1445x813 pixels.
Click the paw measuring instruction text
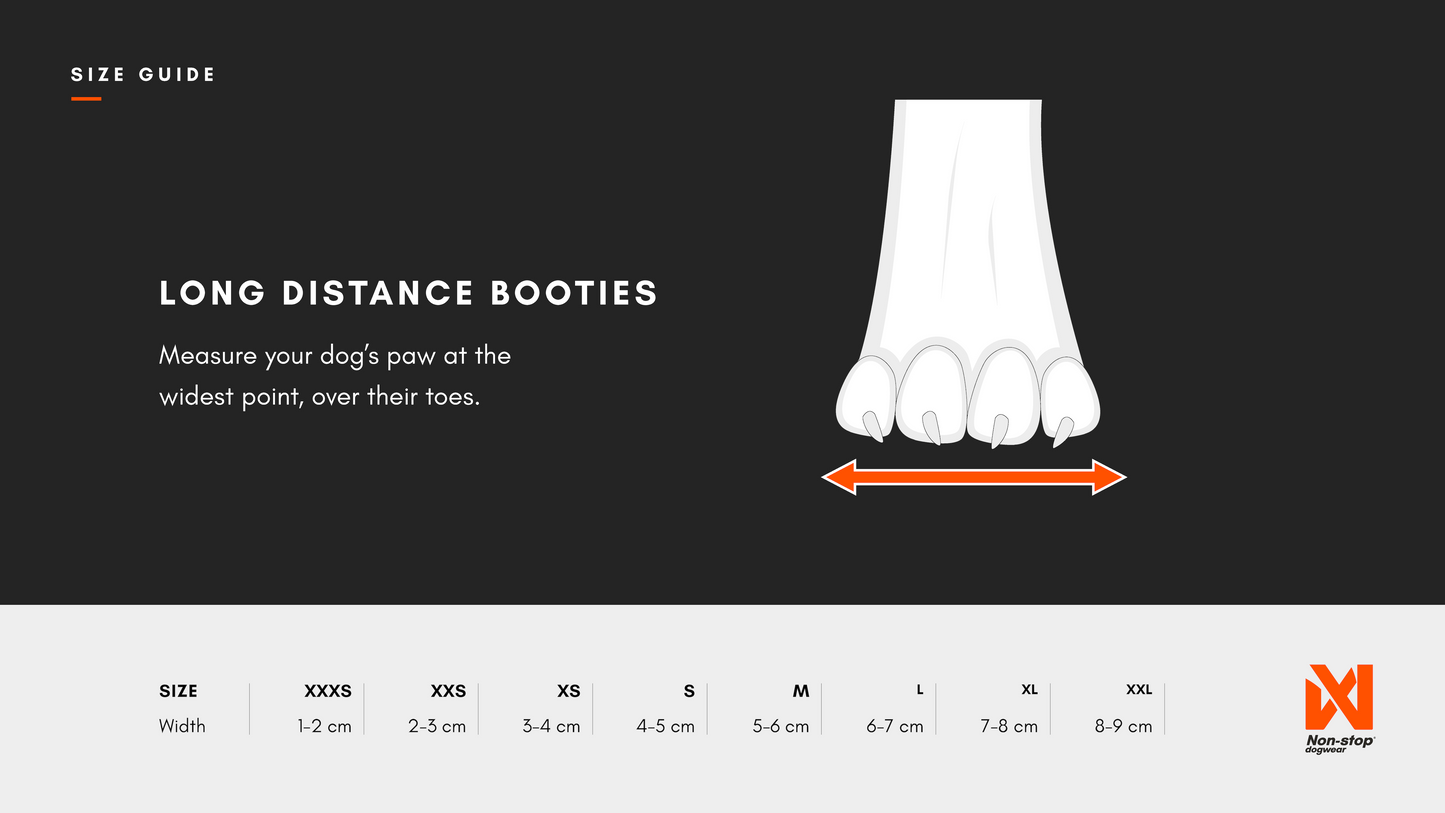[335, 376]
